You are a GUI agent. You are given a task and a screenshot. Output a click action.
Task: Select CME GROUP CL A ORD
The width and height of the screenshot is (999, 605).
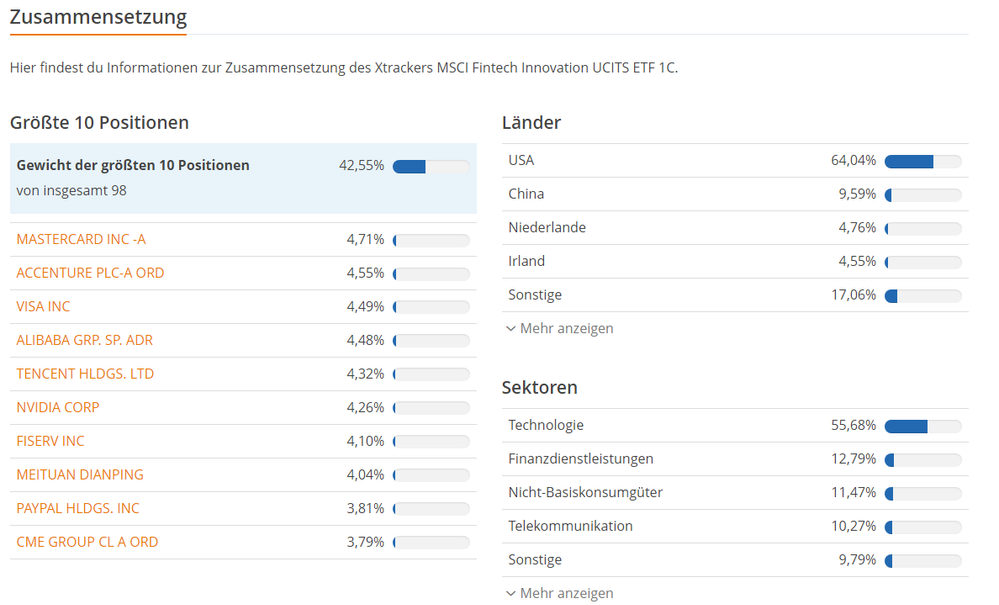tap(86, 541)
